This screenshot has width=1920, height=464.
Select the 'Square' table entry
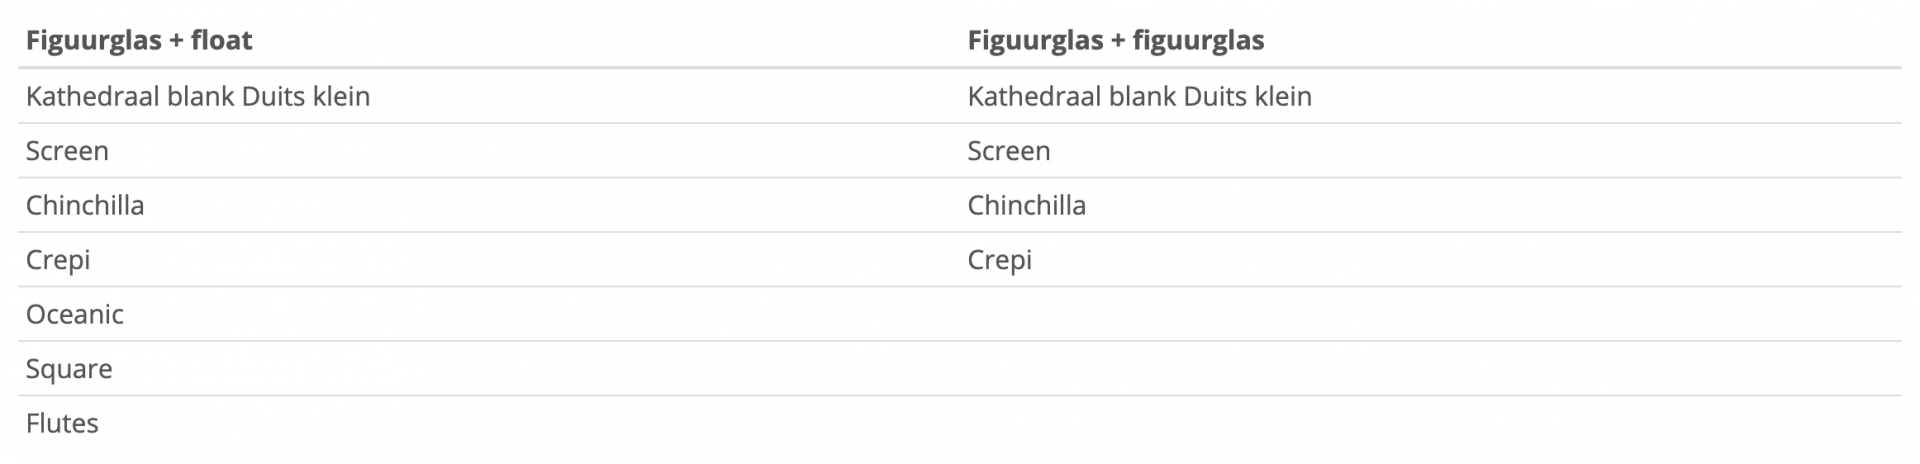69,369
